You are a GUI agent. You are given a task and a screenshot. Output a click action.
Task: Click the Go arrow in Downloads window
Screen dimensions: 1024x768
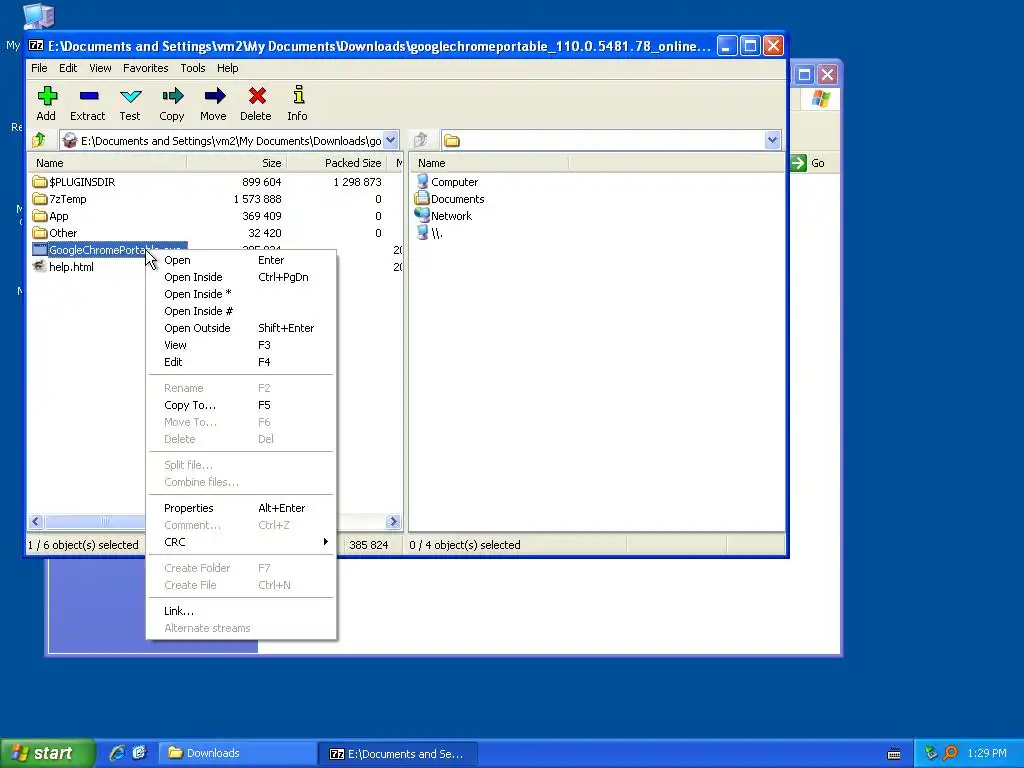(x=799, y=163)
